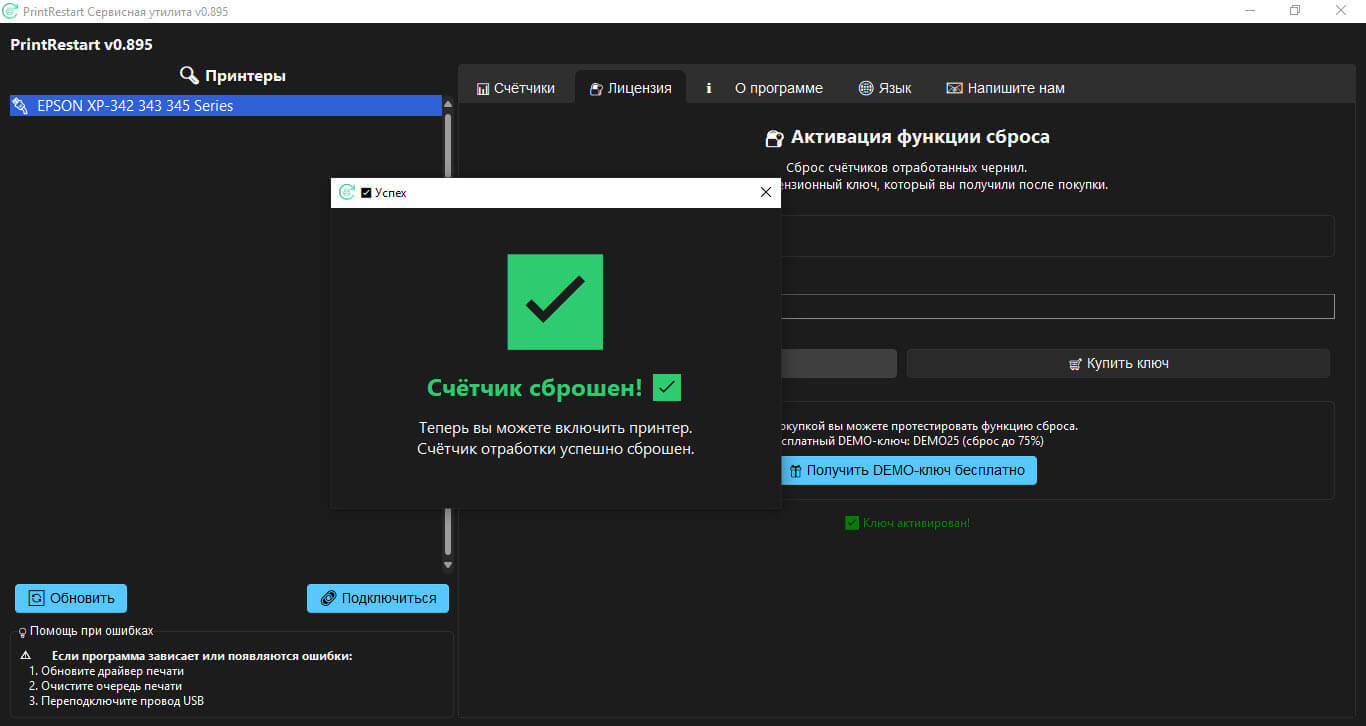Click the cart icon on Купить ключ
Screen dimensions: 1366x726
tap(1076, 364)
